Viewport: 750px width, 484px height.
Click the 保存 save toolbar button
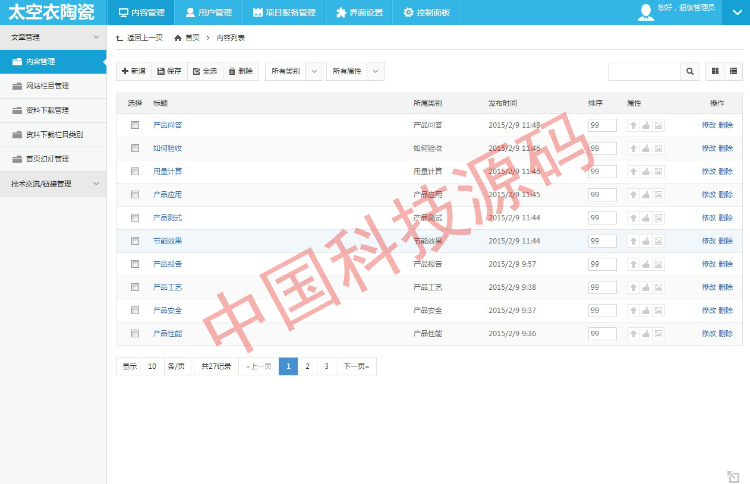pos(170,72)
